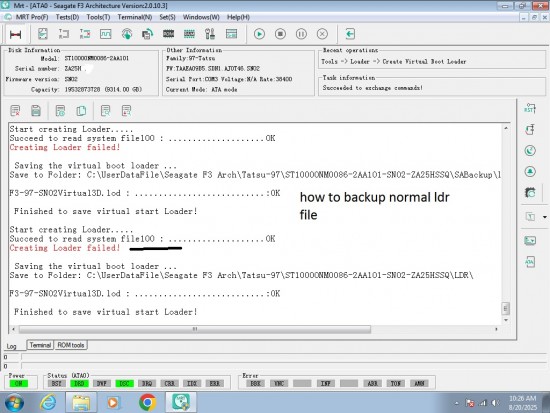Toggle the green Power ON indicator
The image size is (550, 413).
19,383
